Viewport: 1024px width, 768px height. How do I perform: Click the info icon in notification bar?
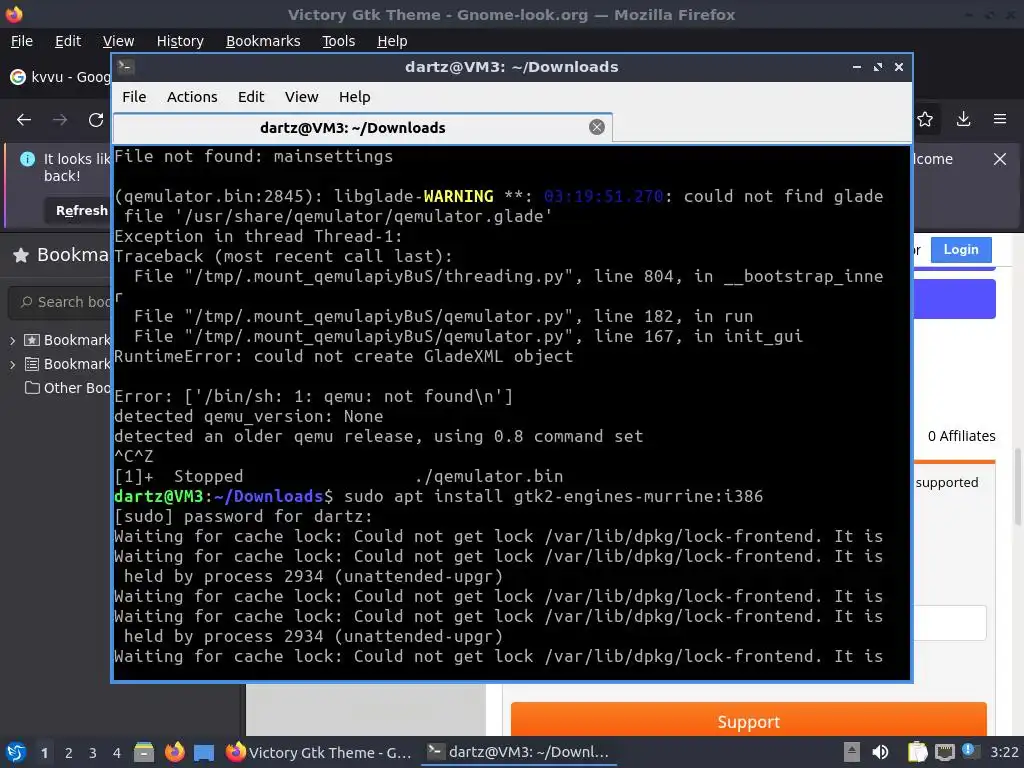(27, 159)
